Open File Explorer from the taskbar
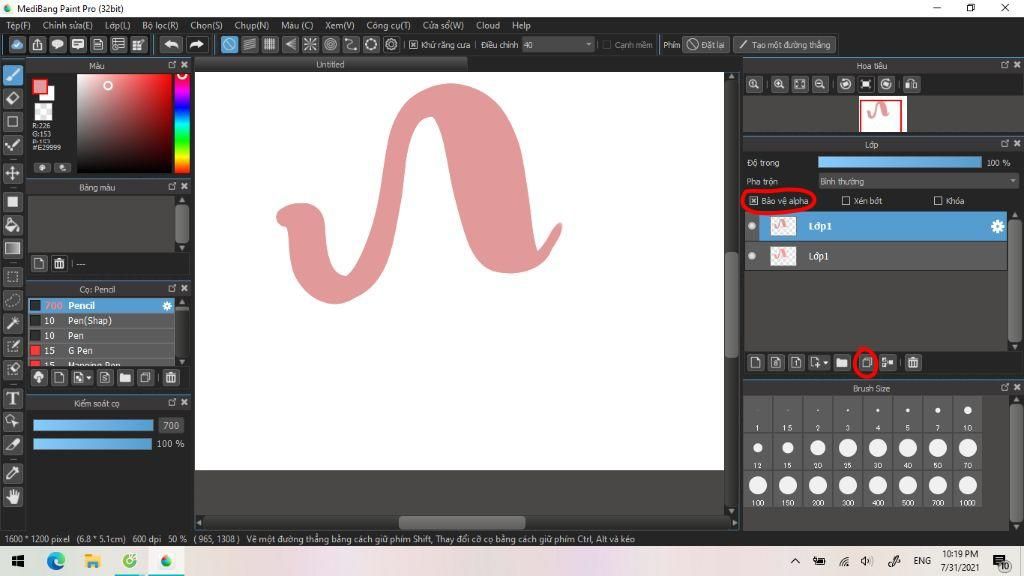This screenshot has width=1024, height=576. tap(92, 561)
